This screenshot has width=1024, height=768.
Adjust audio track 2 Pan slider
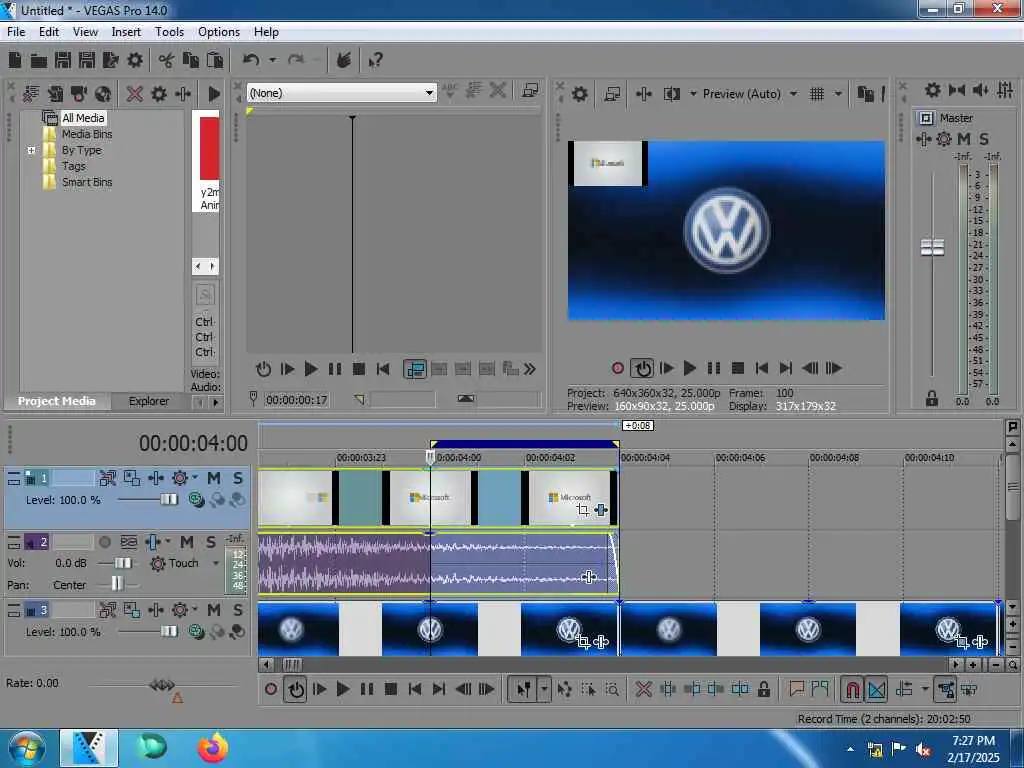point(117,583)
